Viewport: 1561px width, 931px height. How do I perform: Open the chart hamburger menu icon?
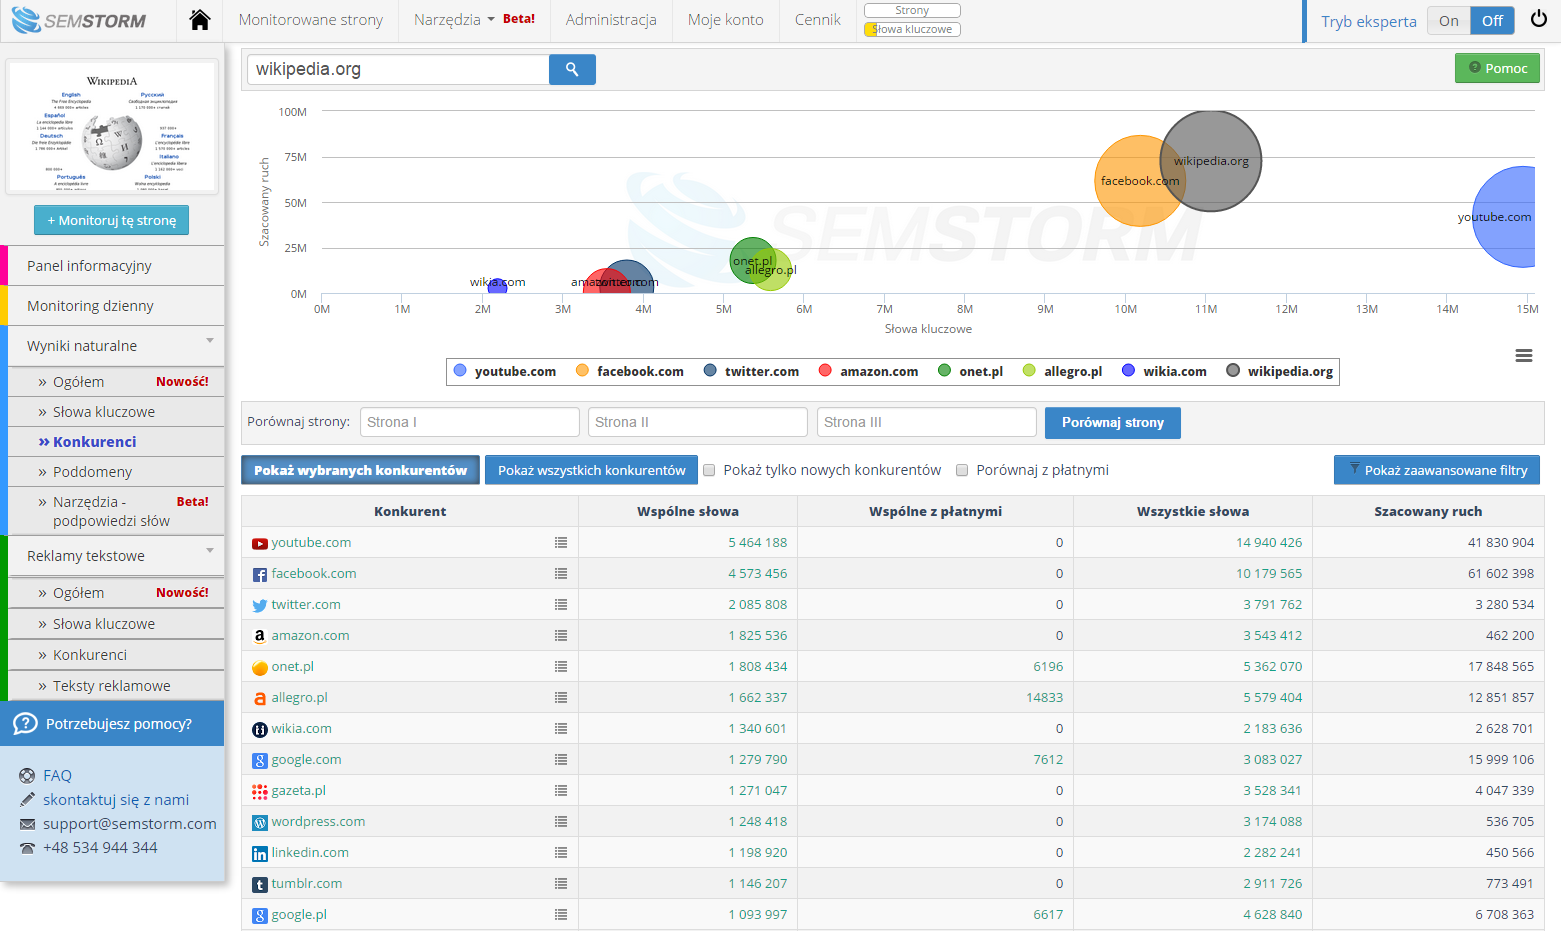[1524, 355]
